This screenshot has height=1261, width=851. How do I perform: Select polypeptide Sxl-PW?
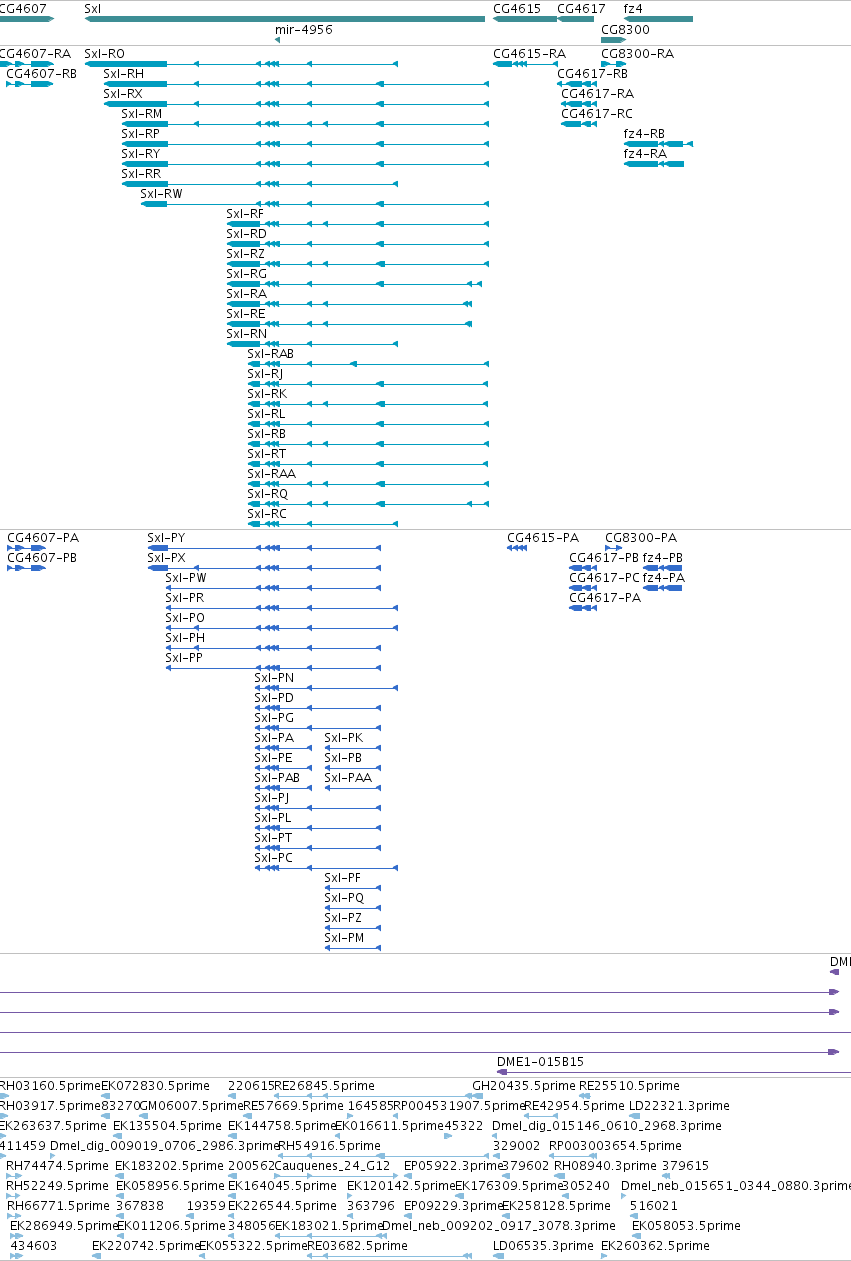[186, 578]
